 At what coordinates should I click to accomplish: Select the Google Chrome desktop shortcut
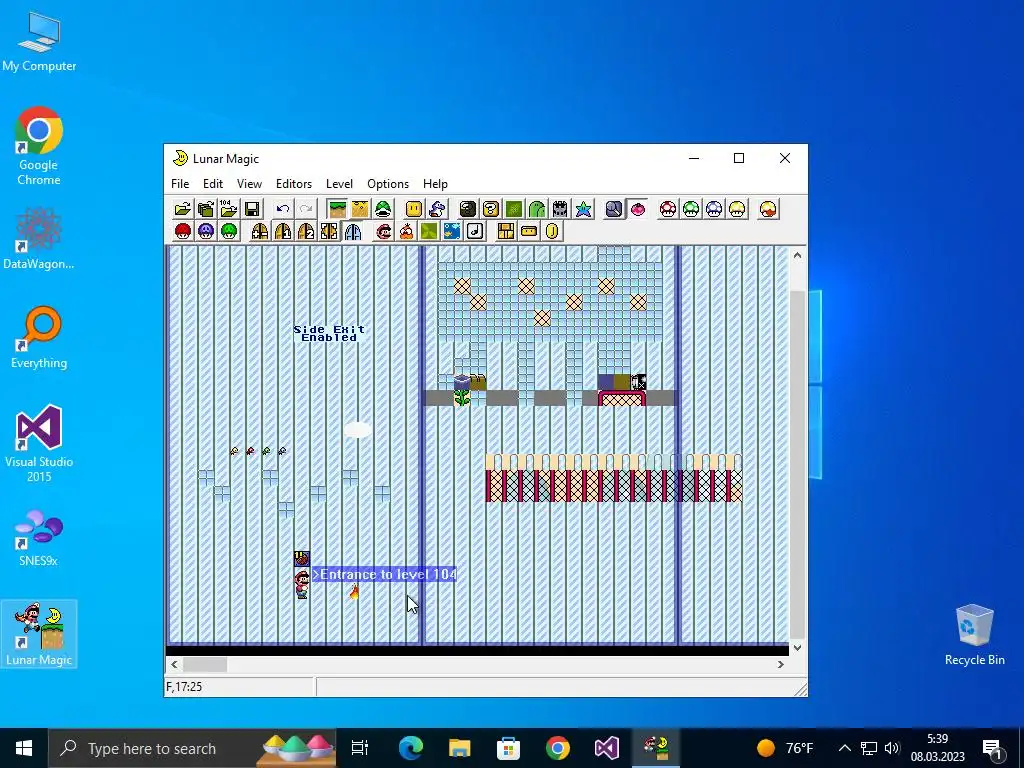(x=39, y=147)
